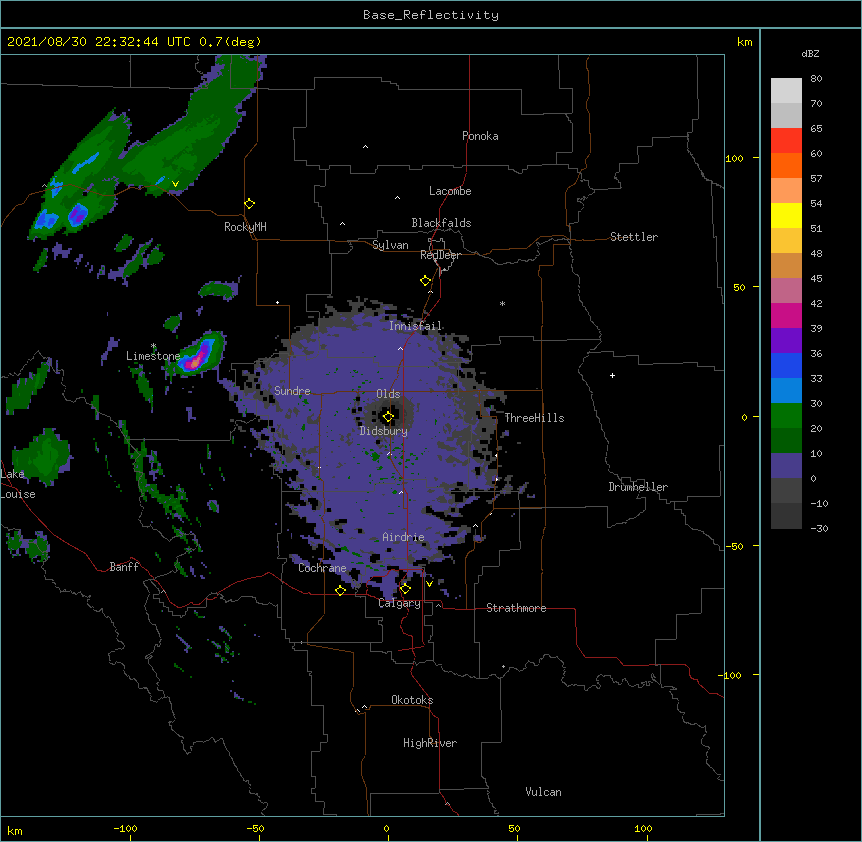This screenshot has width=862, height=842.
Task: Click the Drumheller city label
Action: pos(638,487)
